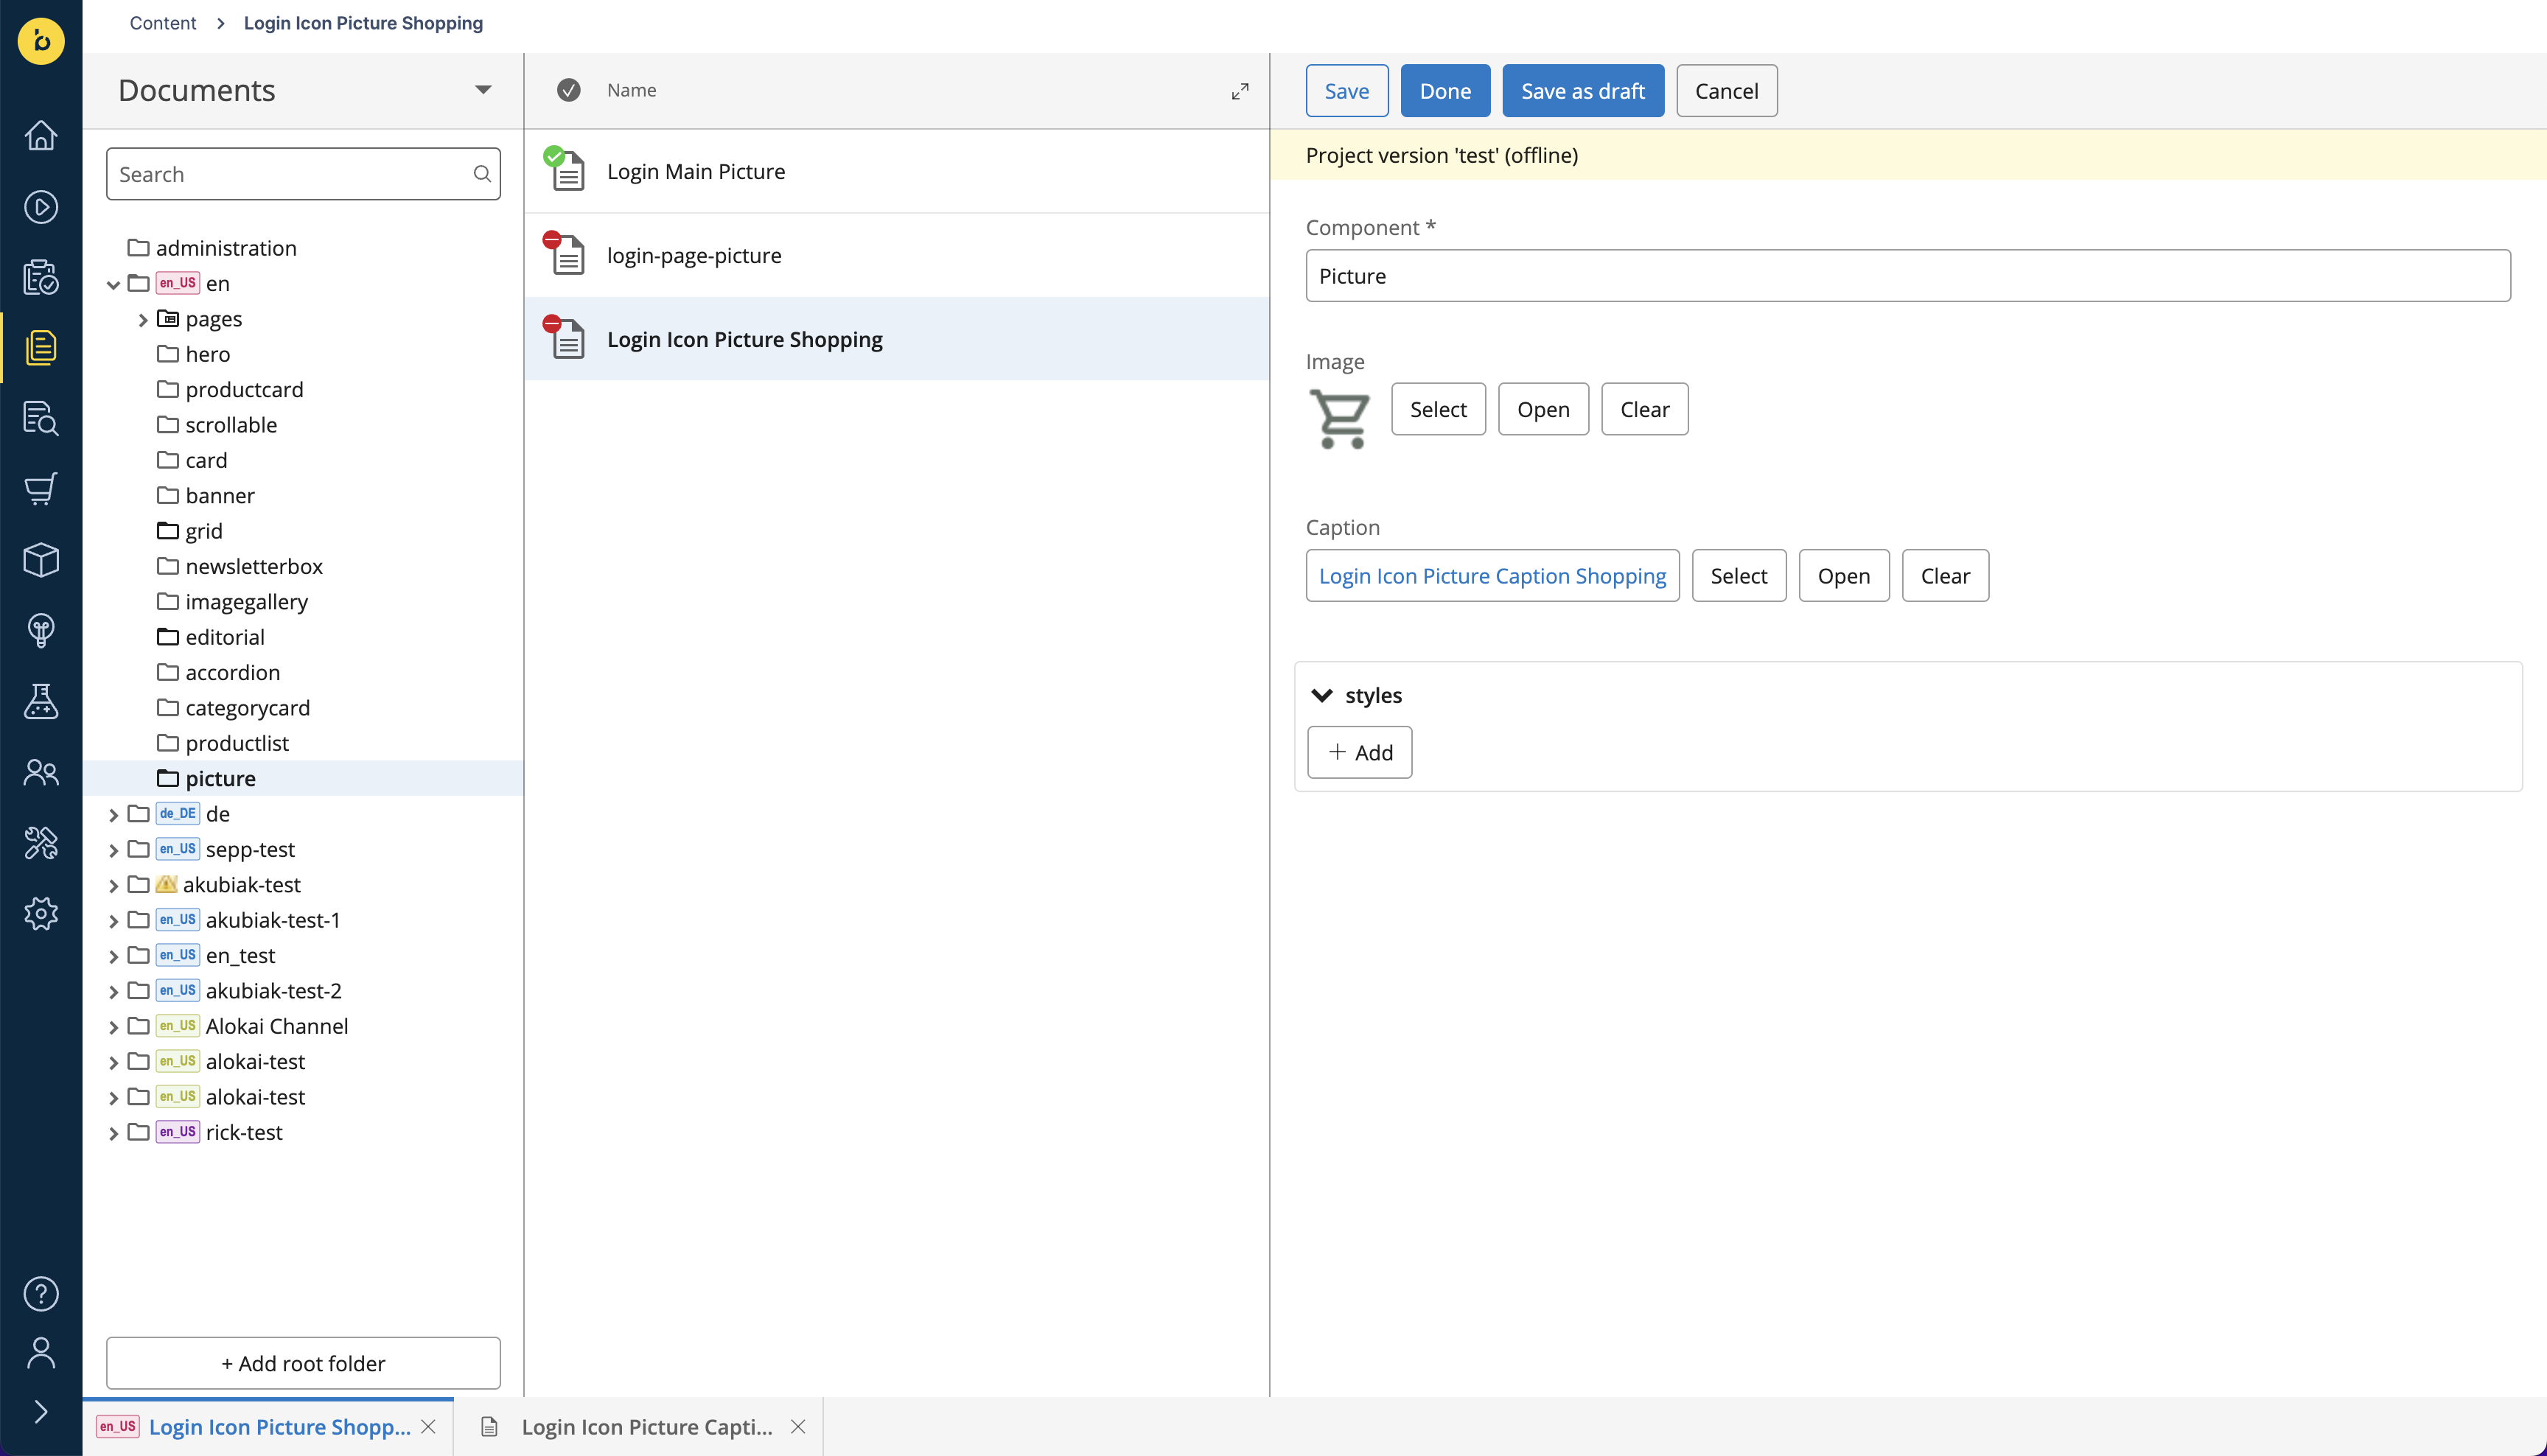Click the search magnifier in Documents

coord(482,174)
